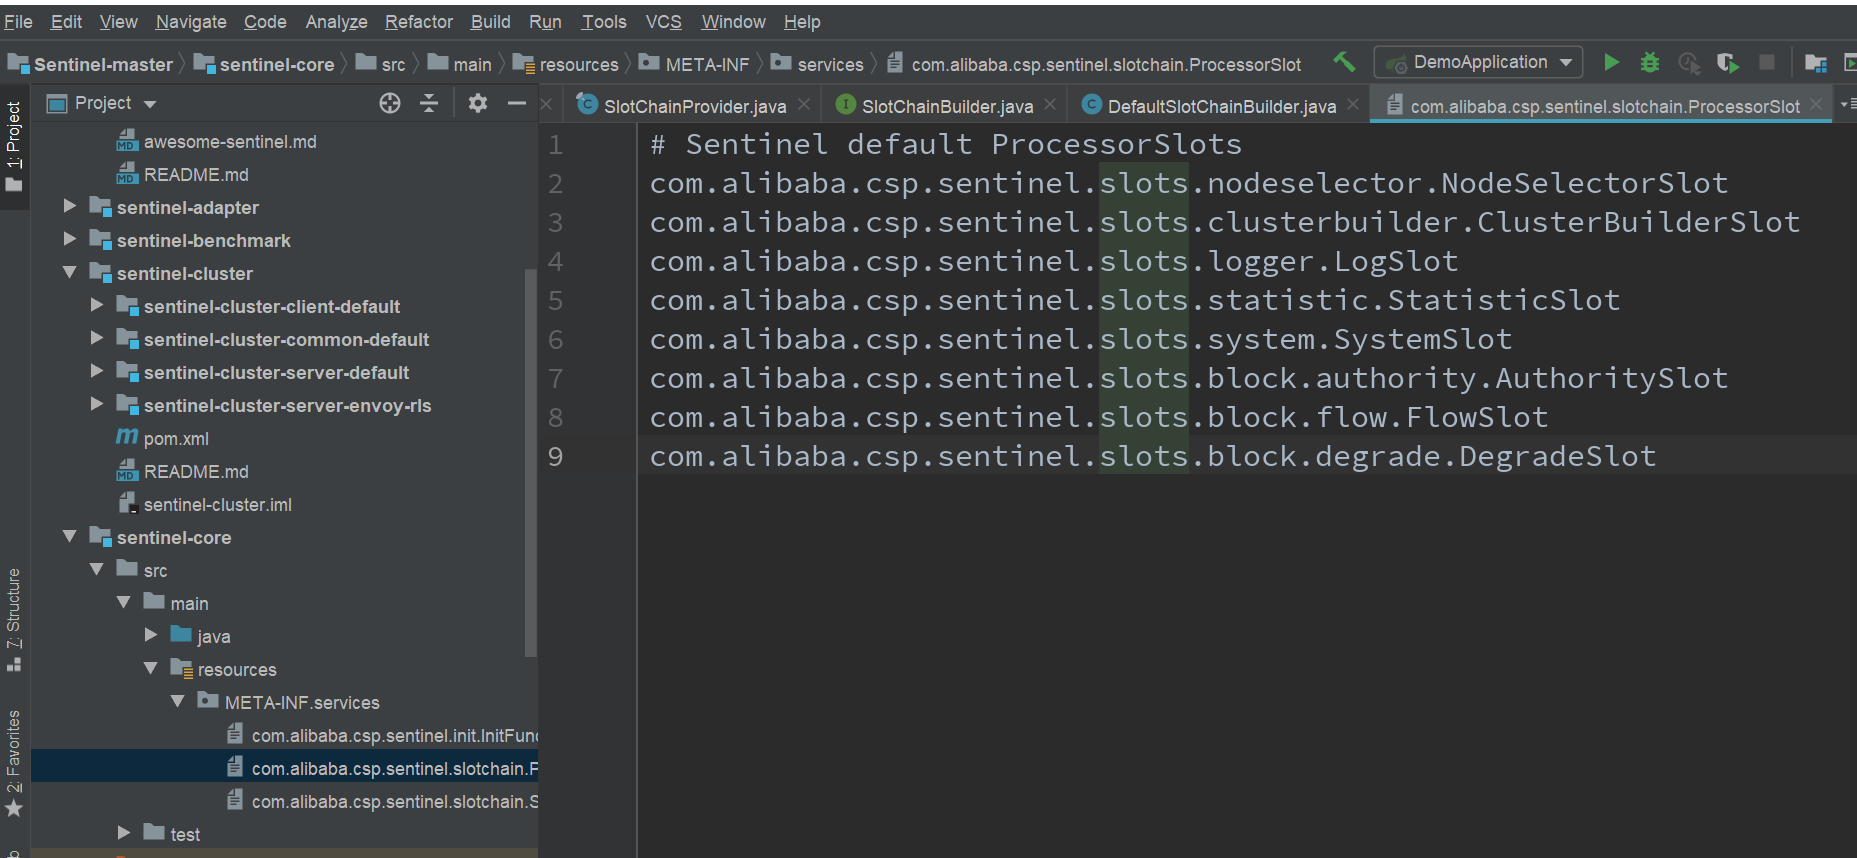Click line 4 LogSlot entry in editor
The image size is (1857, 858).
click(1053, 261)
